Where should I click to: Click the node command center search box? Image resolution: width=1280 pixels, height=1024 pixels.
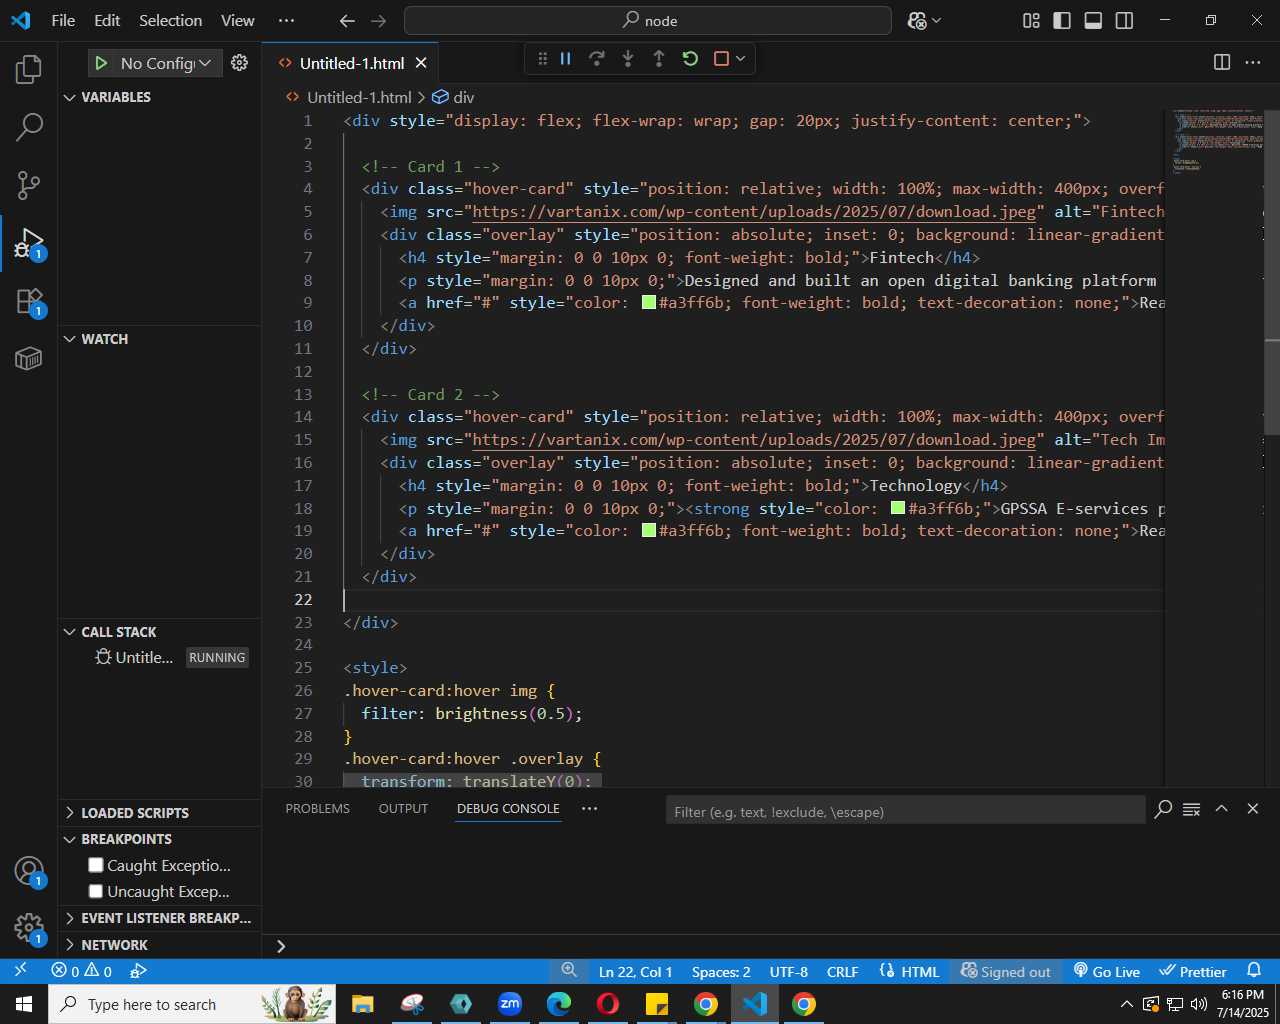pos(648,20)
